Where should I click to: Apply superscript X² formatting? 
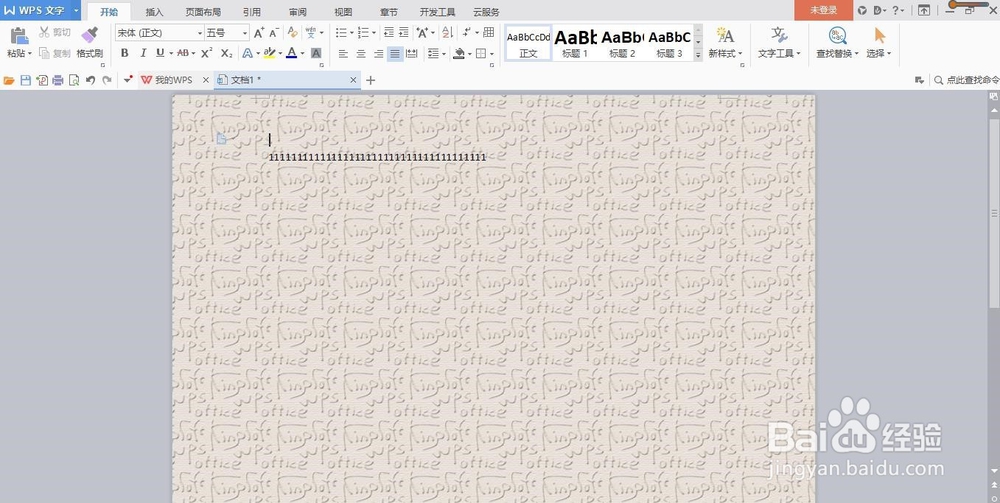click(207, 54)
